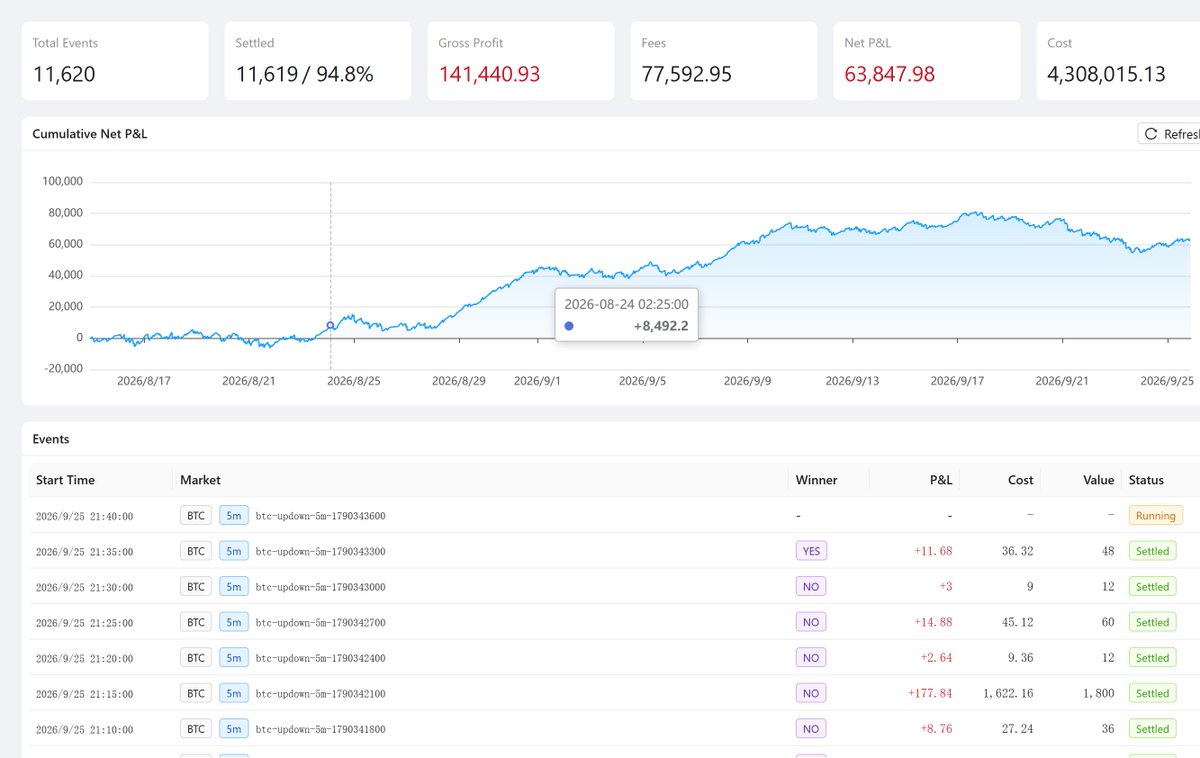The image size is (1200, 758).
Task: Click market name btc-updown-5m-1790343600
Action: coord(321,516)
